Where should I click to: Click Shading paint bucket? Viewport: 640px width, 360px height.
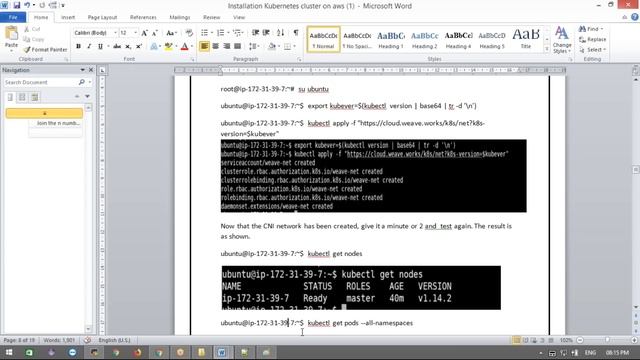tap(272, 47)
